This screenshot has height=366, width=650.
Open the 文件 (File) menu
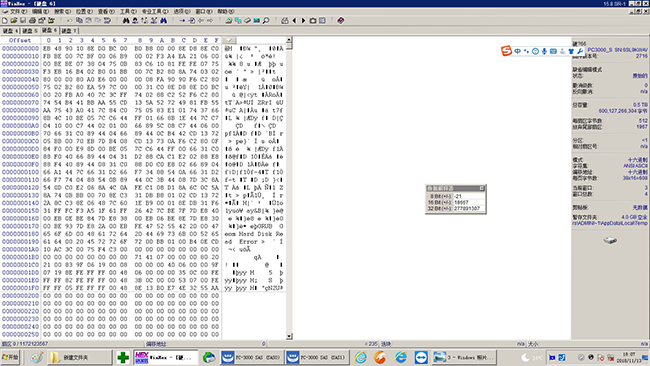pos(18,12)
